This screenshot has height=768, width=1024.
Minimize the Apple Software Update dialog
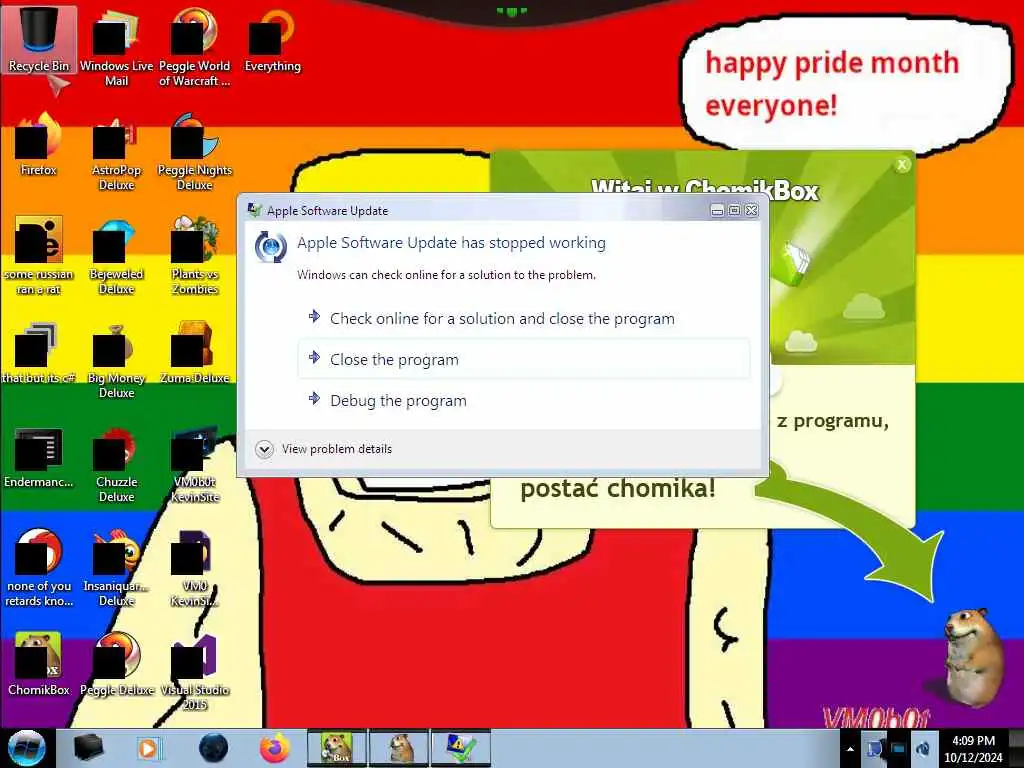point(717,210)
